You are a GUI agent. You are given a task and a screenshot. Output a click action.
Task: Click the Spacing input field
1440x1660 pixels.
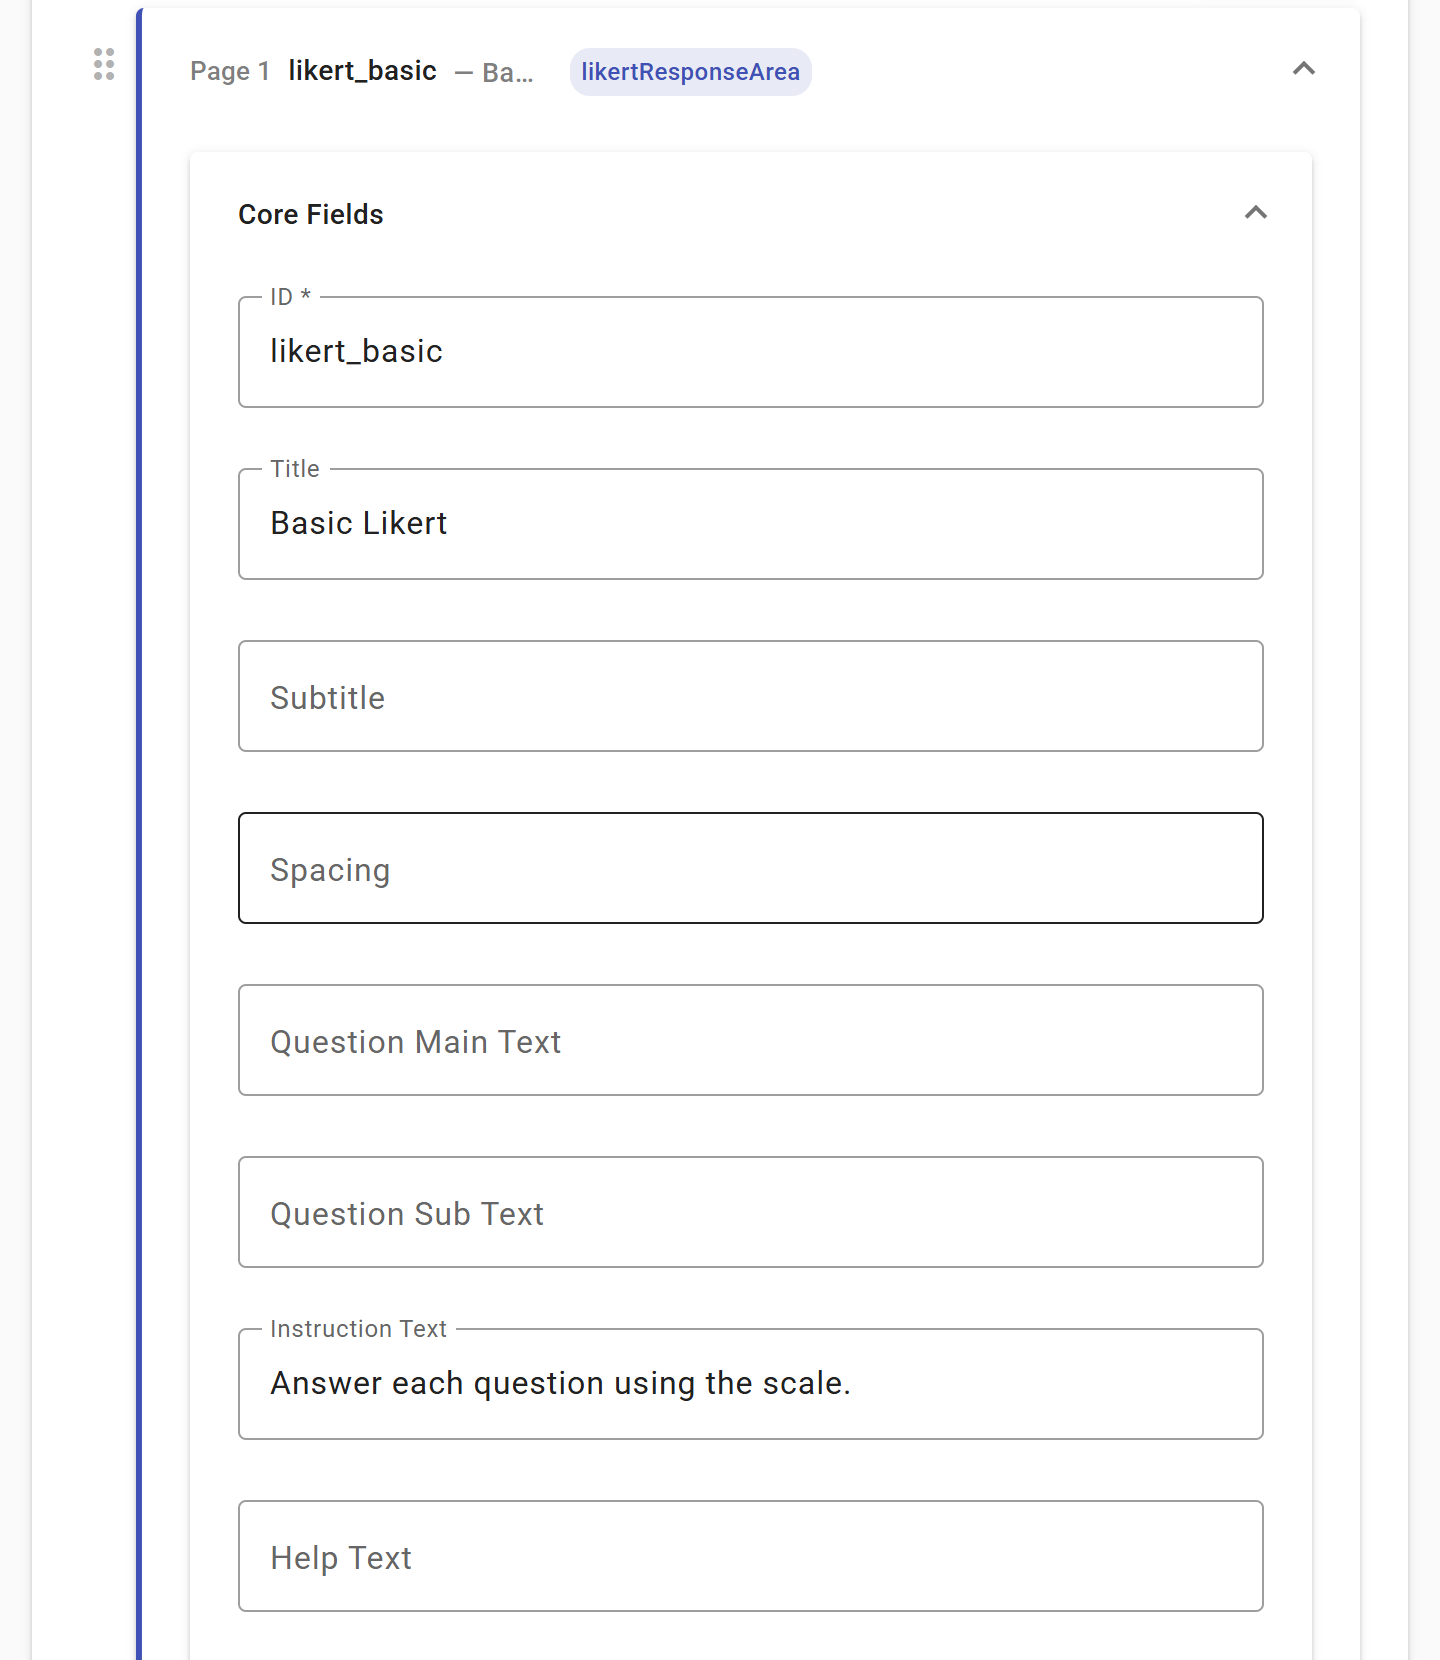750,868
